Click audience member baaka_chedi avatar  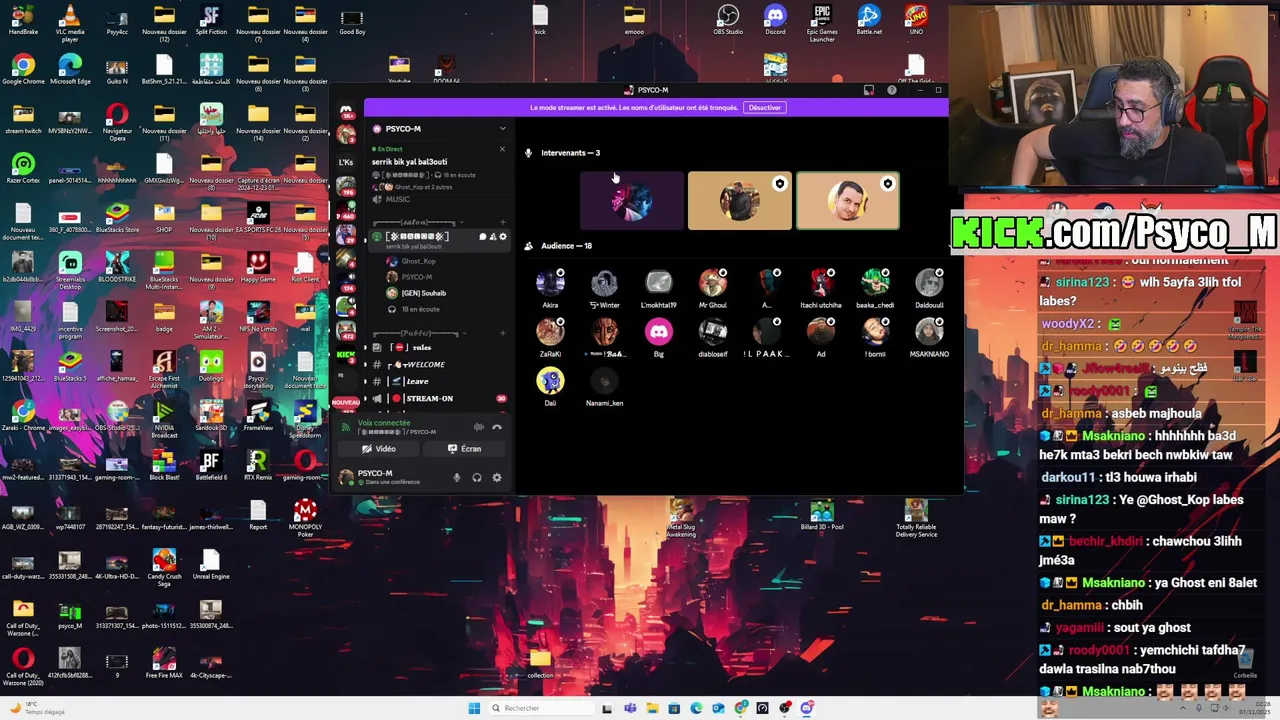click(875, 284)
